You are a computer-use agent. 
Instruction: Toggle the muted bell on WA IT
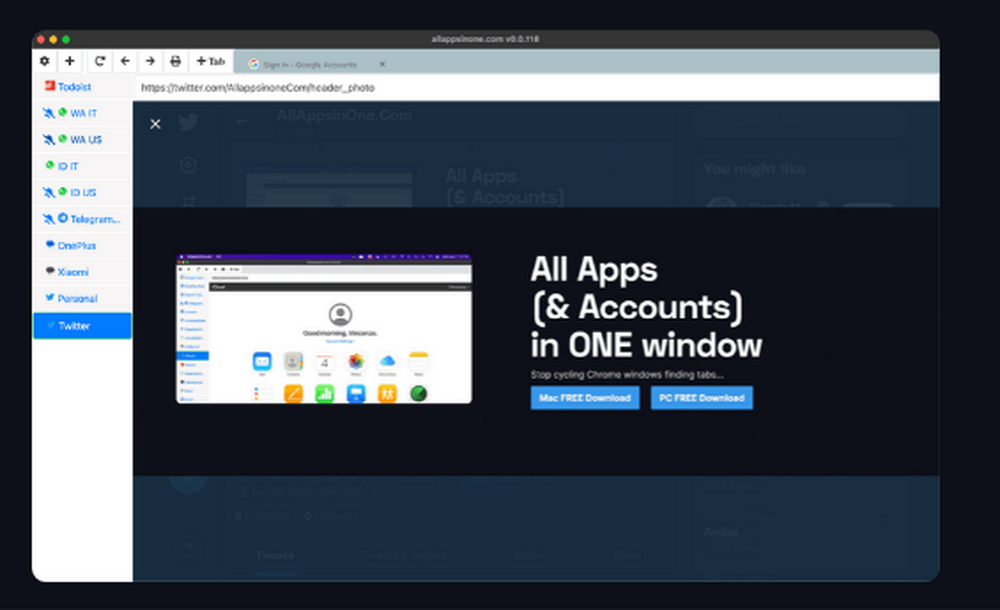pyautogui.click(x=48, y=113)
